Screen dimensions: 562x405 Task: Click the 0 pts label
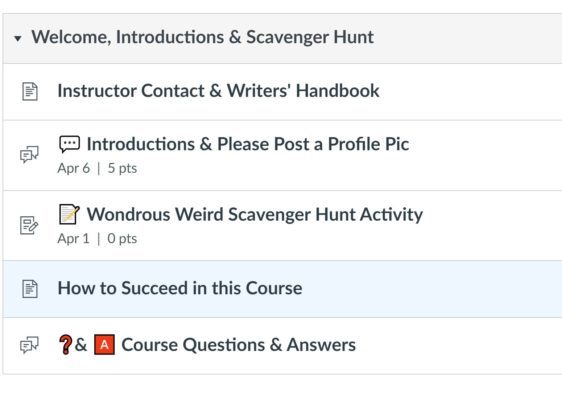click(122, 238)
